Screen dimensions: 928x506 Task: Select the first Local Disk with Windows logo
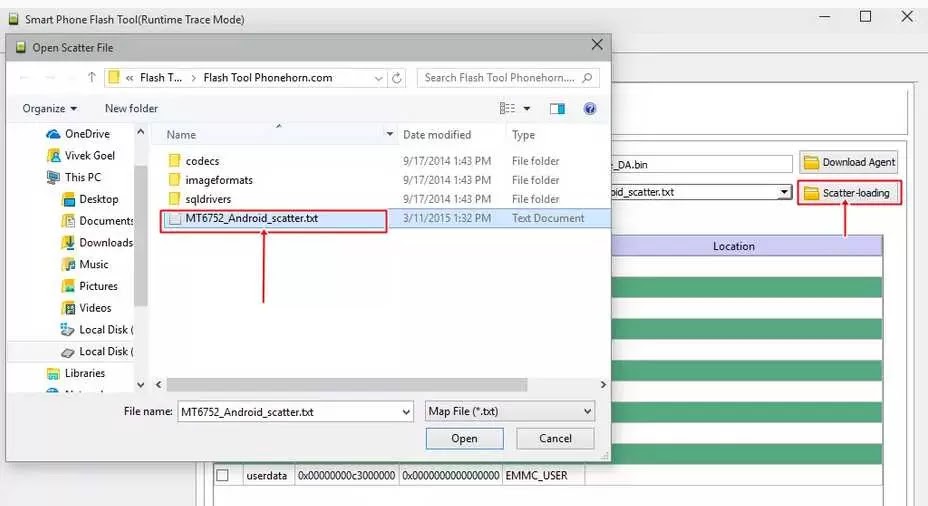(x=96, y=330)
